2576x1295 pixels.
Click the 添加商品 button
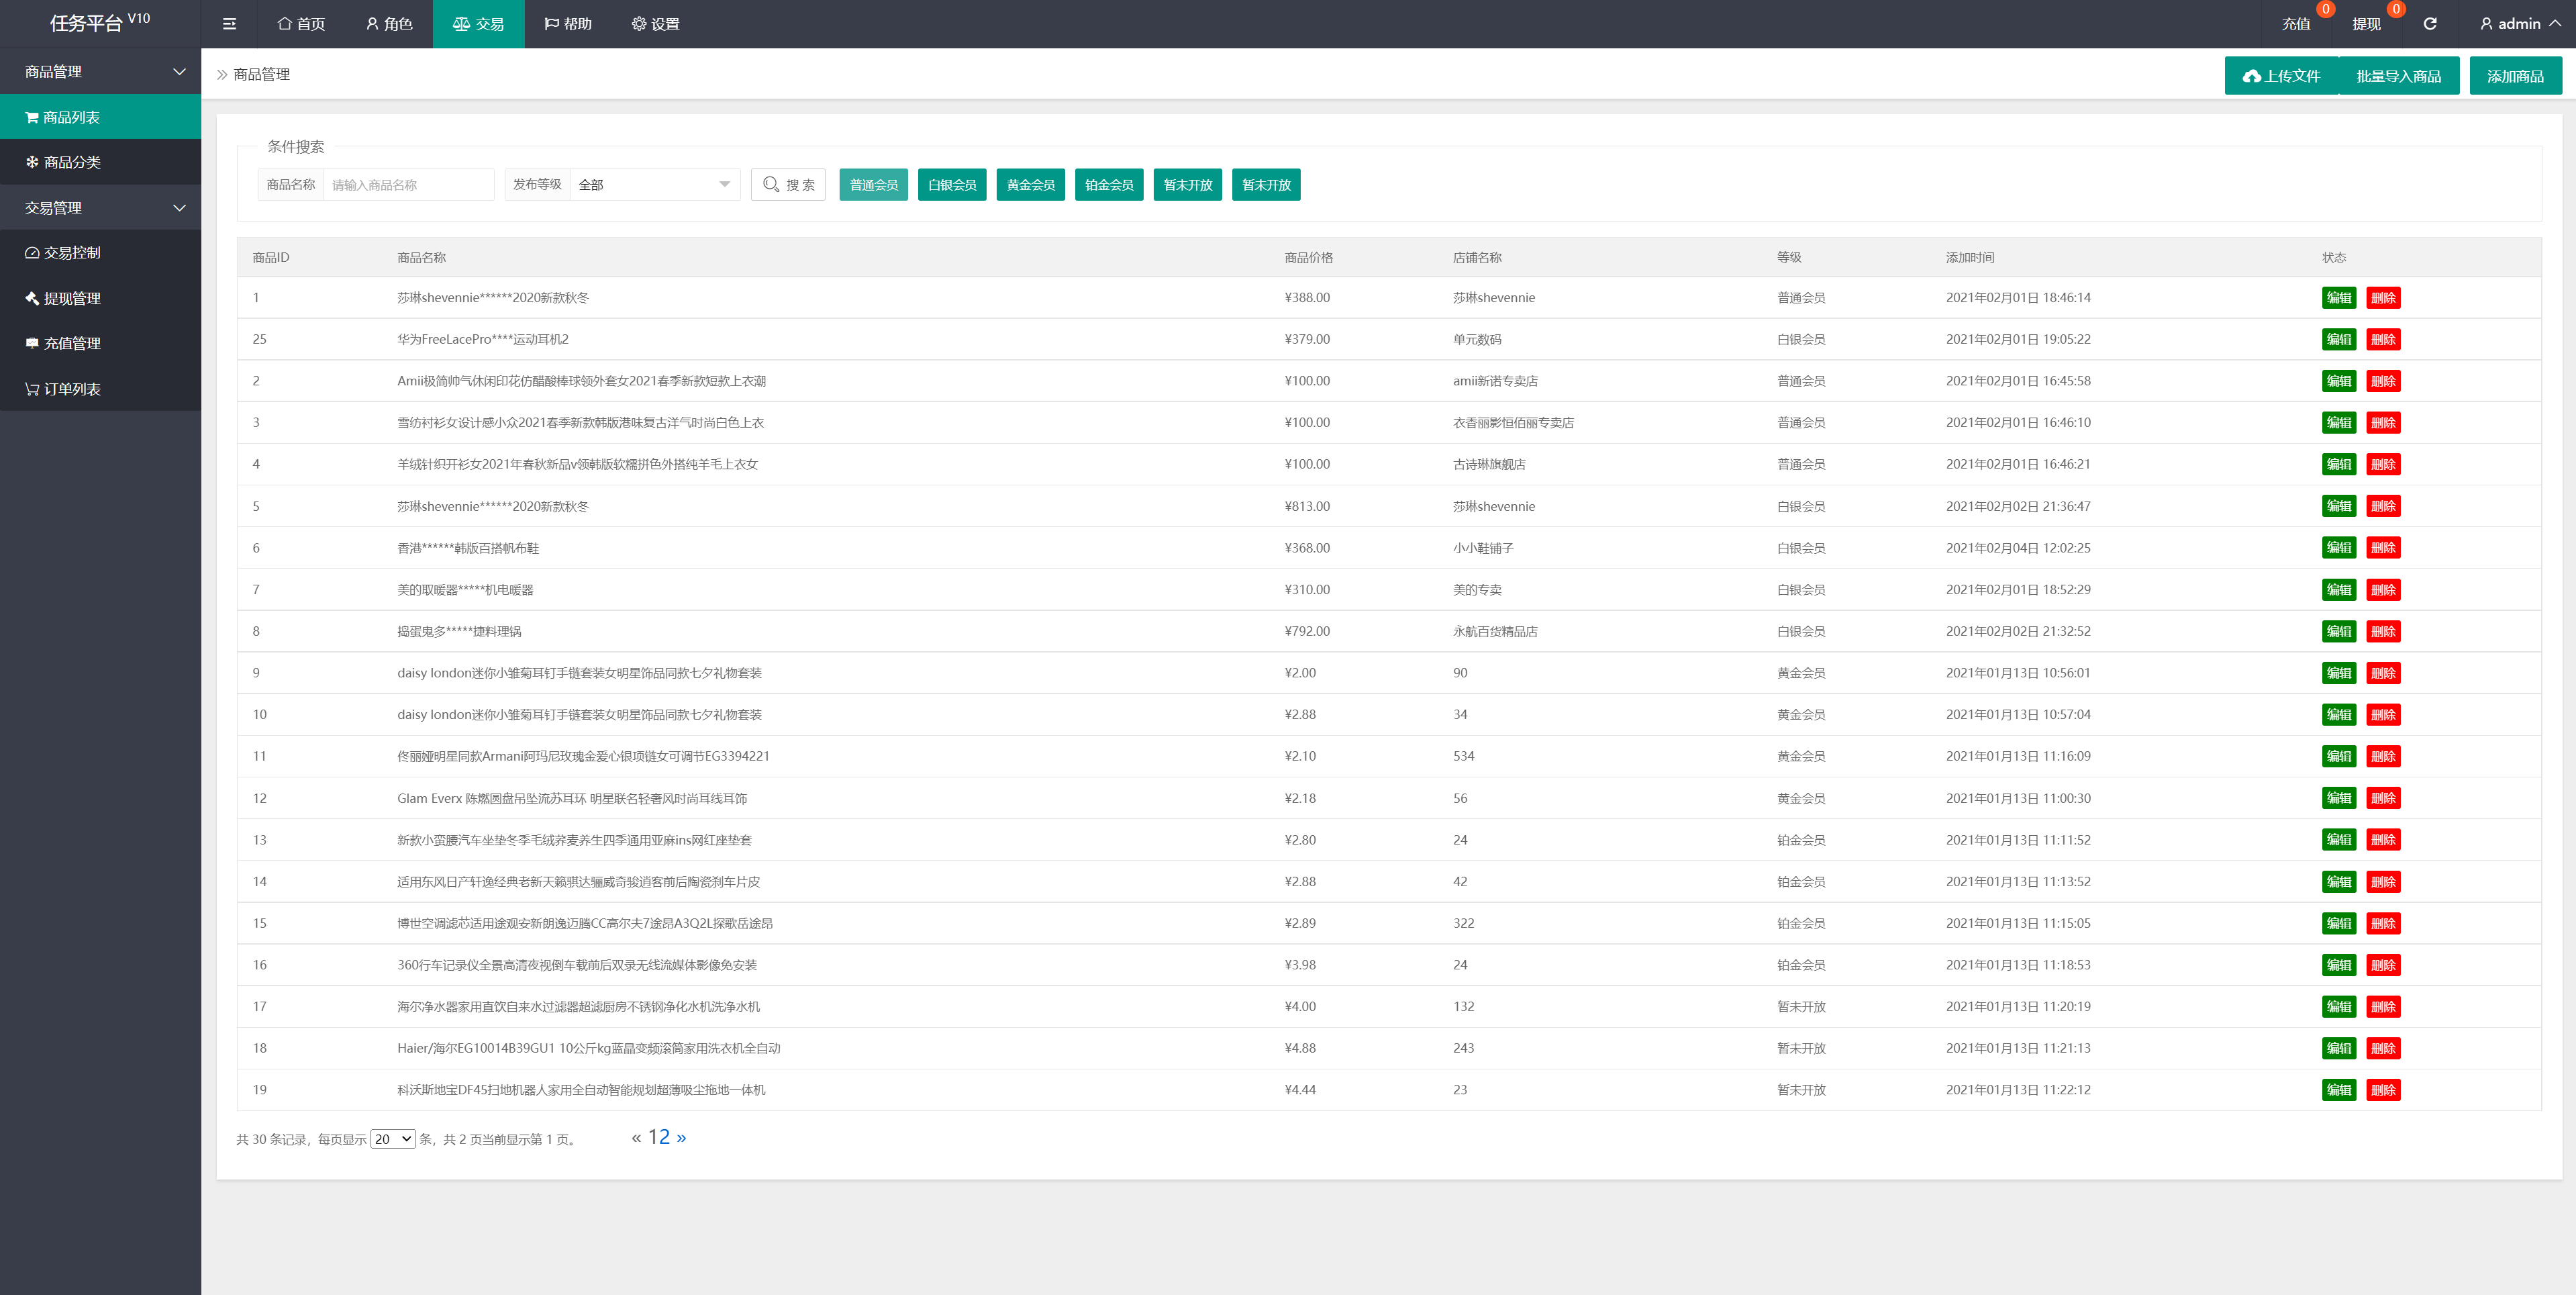2515,76
